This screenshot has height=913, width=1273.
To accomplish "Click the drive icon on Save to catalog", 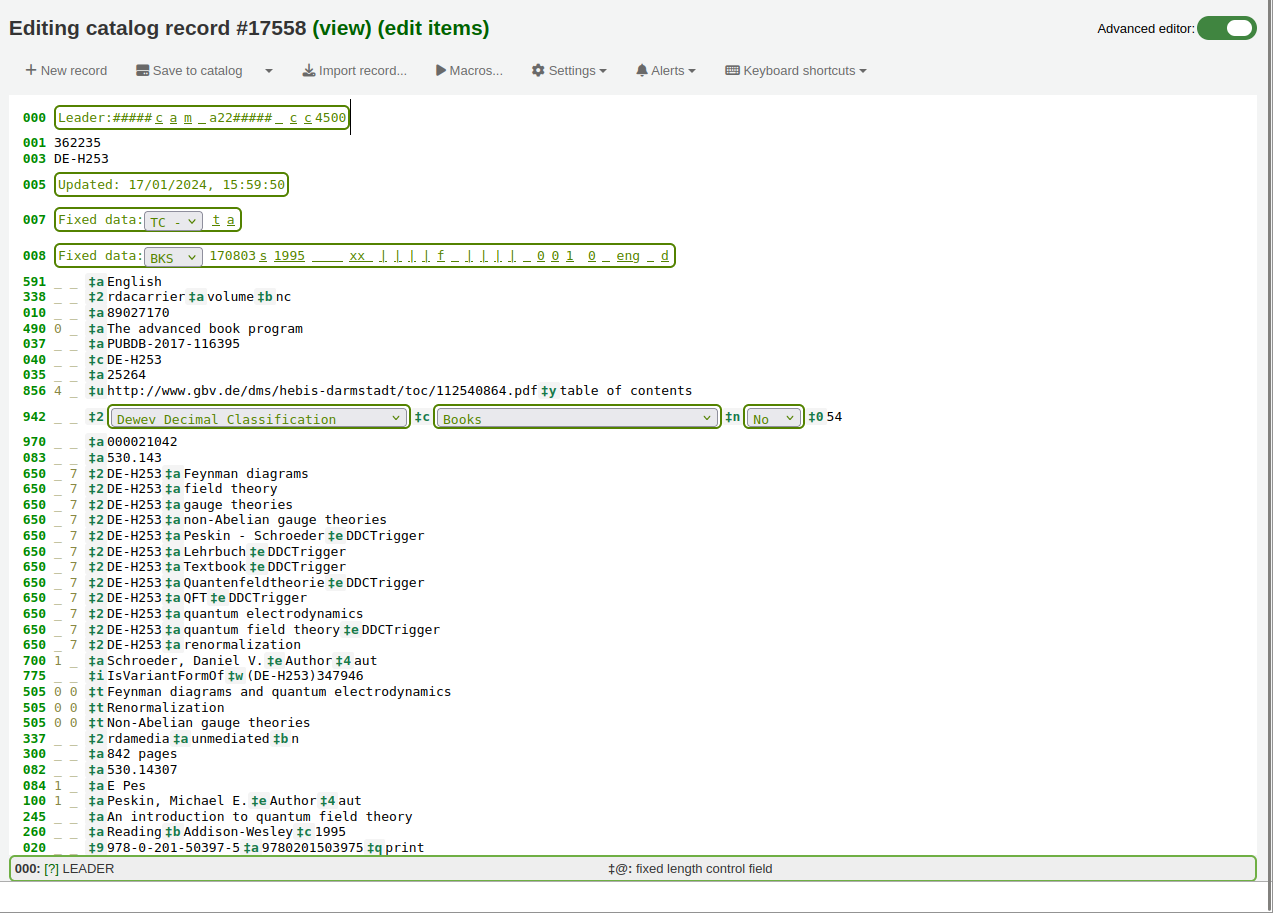I will coord(143,70).
